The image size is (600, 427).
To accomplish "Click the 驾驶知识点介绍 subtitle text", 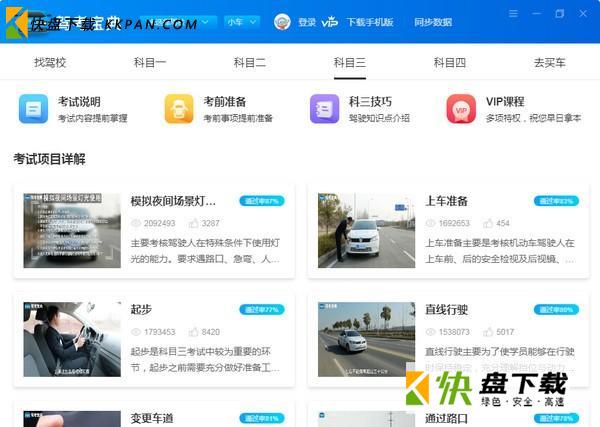I will click(379, 118).
